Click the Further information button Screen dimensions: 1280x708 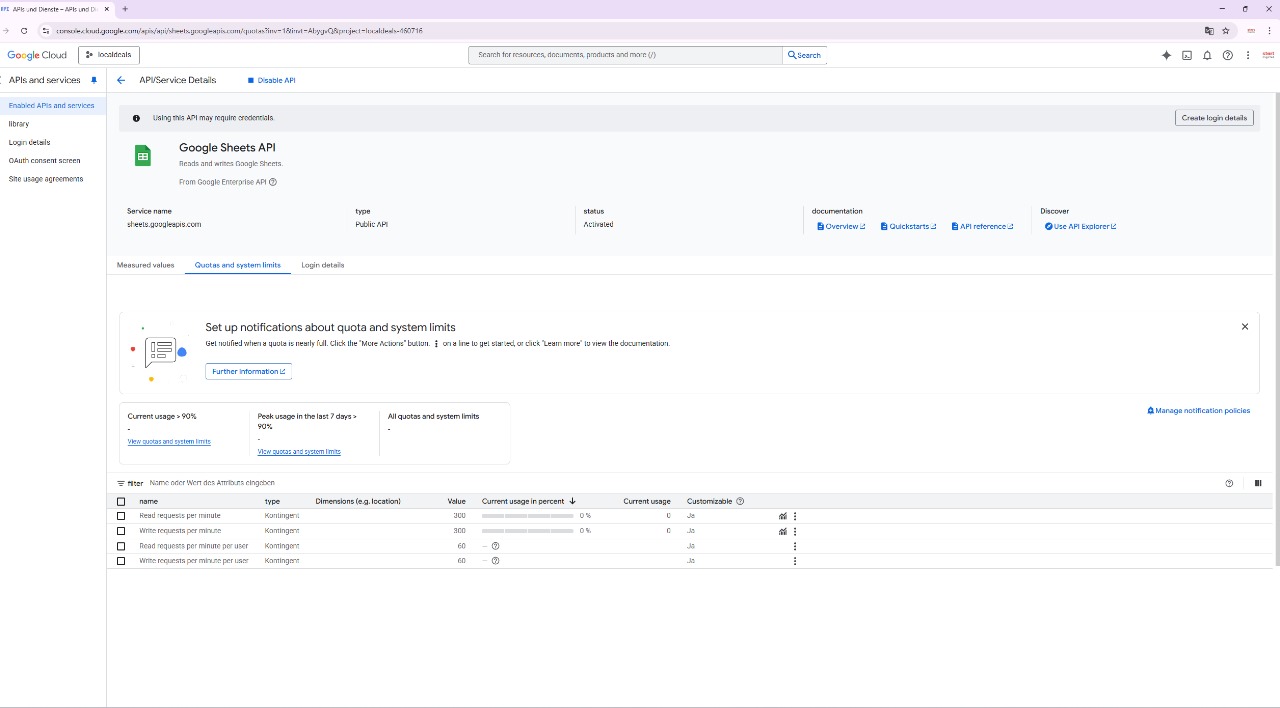249,371
